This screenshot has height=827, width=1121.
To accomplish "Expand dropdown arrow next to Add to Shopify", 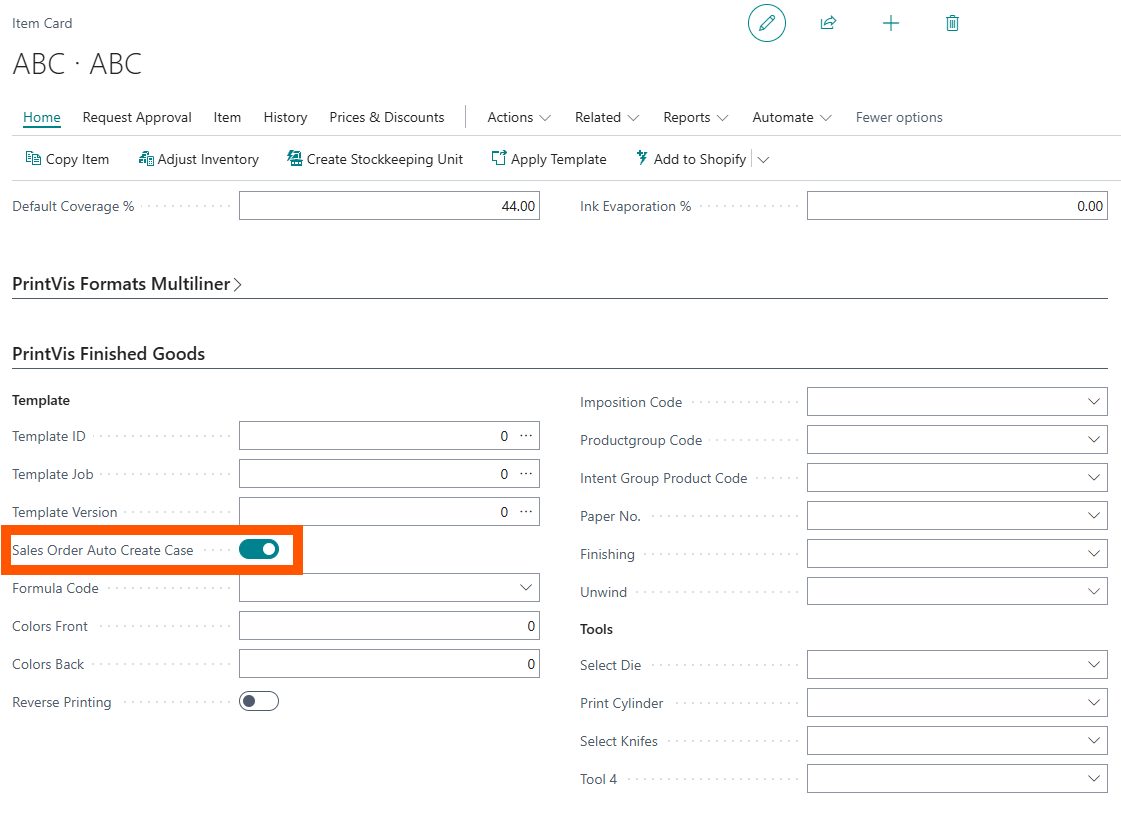I will tap(764, 159).
